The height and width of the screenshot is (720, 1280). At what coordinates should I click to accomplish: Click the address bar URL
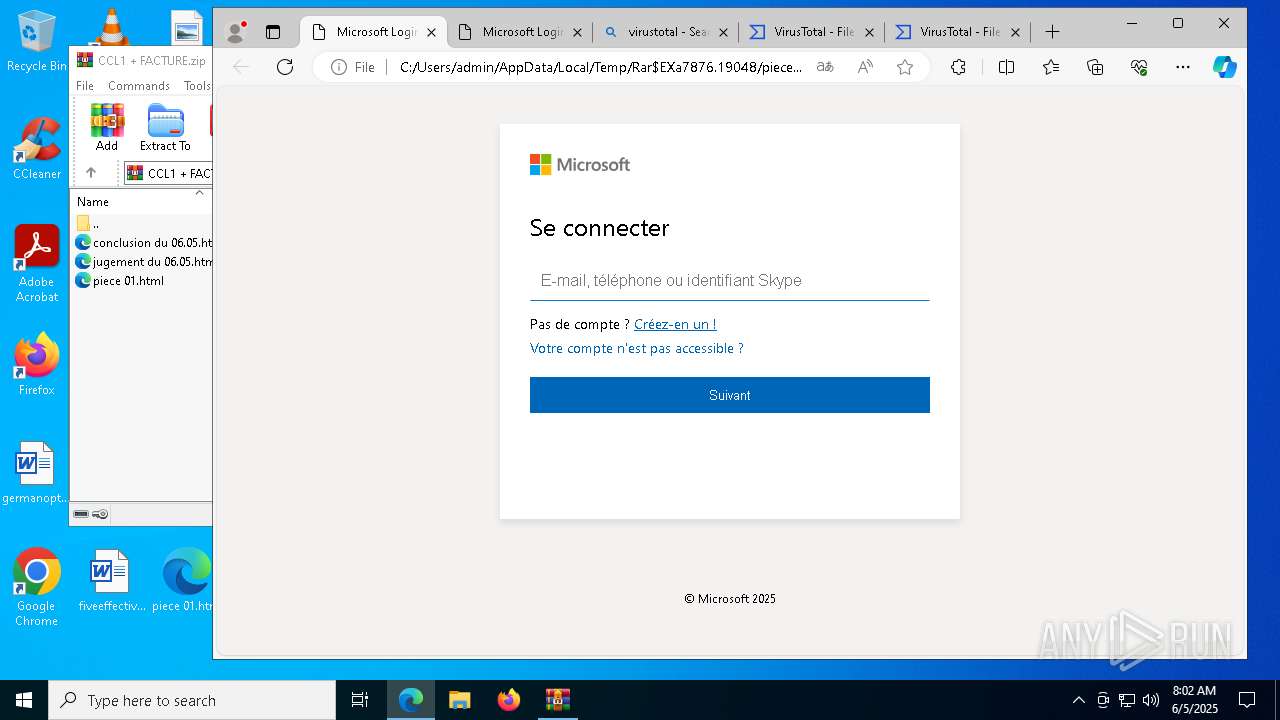(x=600, y=67)
